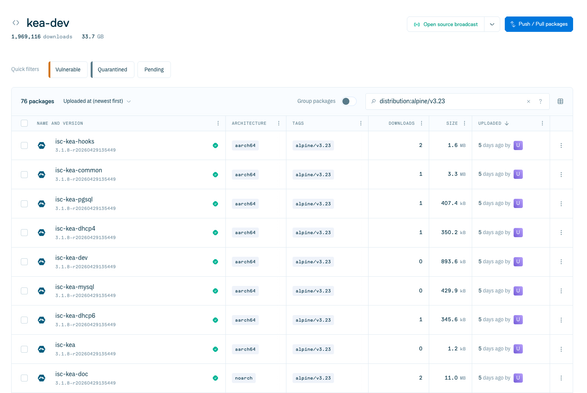
Task: Open Uploaded column options menu
Action: tap(542, 123)
